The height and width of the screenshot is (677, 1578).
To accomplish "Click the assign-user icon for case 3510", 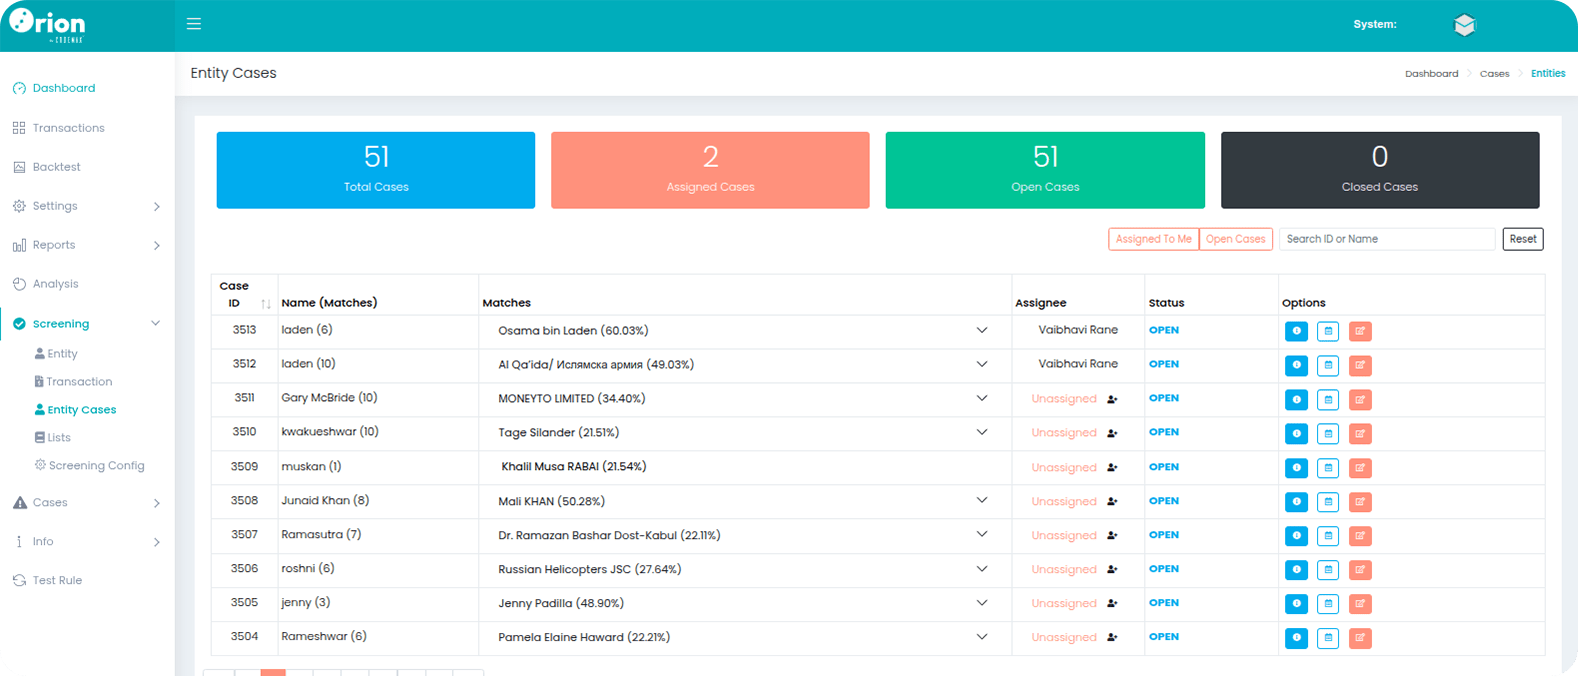I will coord(1112,434).
